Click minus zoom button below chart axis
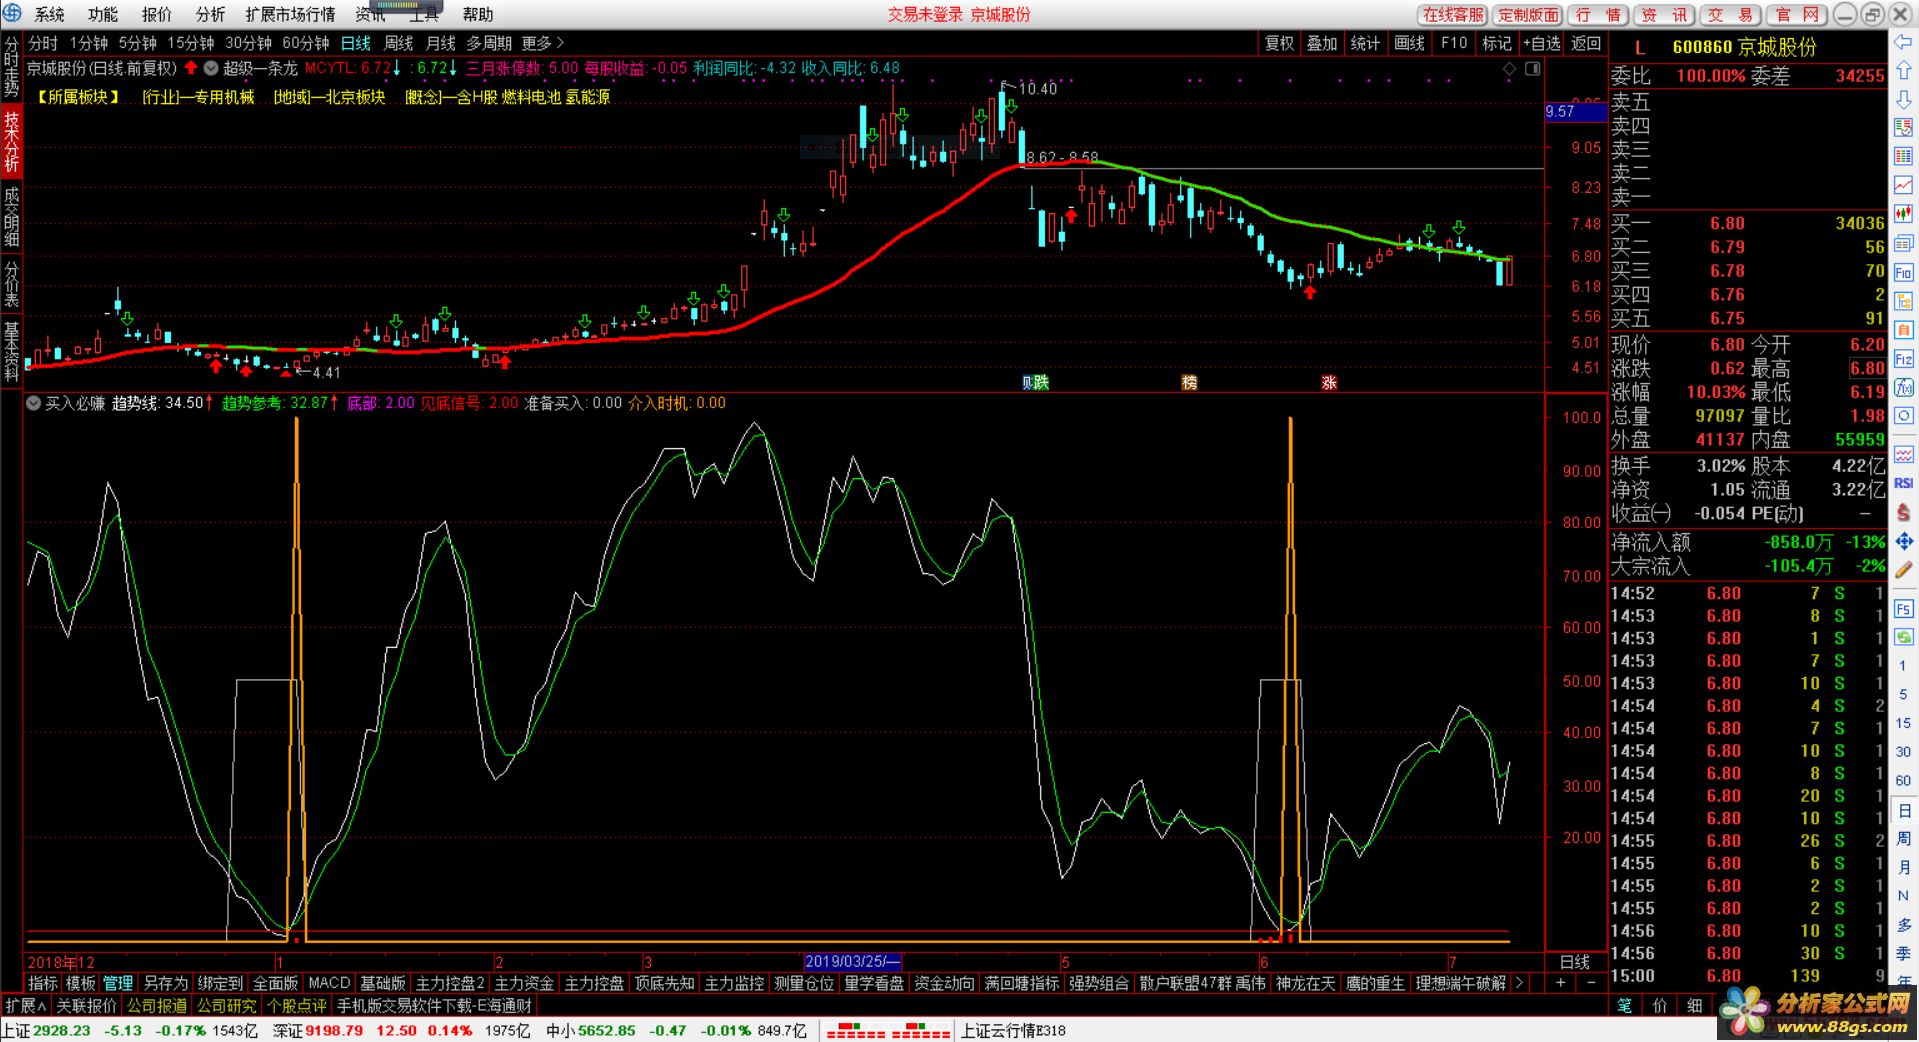 (1591, 983)
